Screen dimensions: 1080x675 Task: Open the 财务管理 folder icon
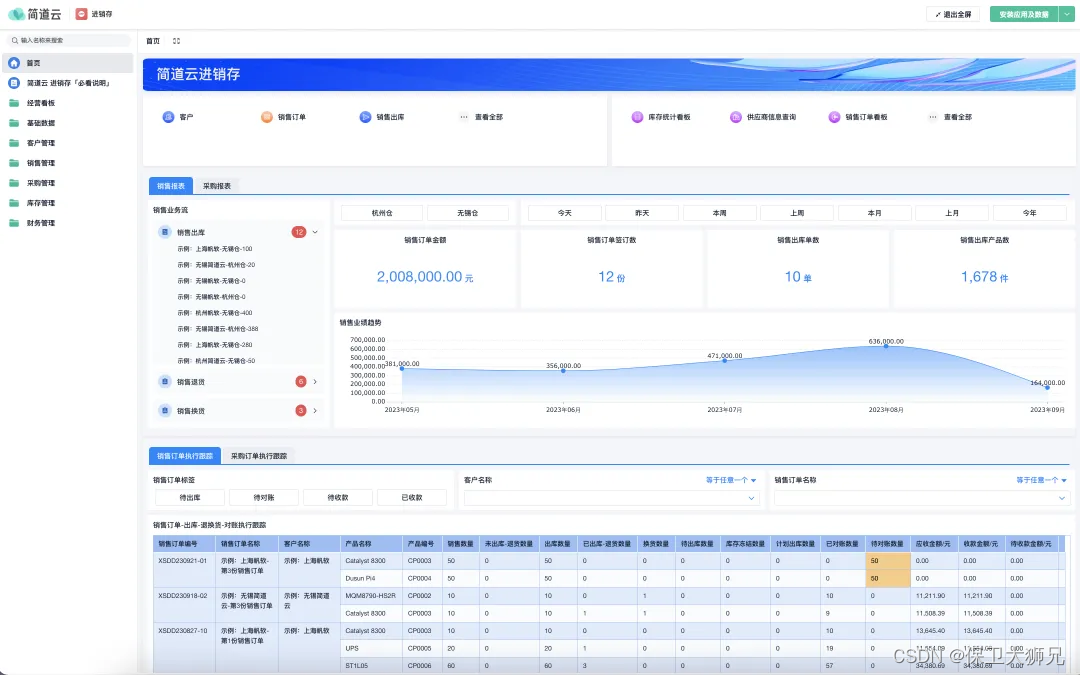[14, 222]
